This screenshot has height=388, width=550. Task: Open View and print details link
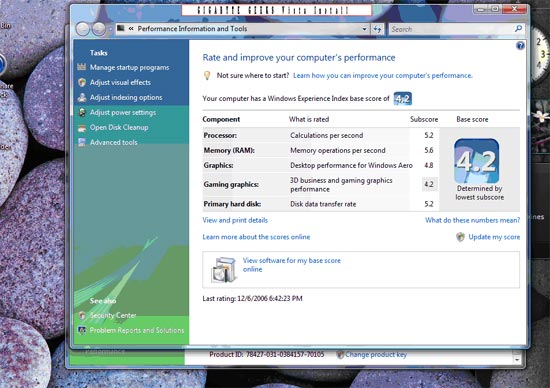point(235,220)
